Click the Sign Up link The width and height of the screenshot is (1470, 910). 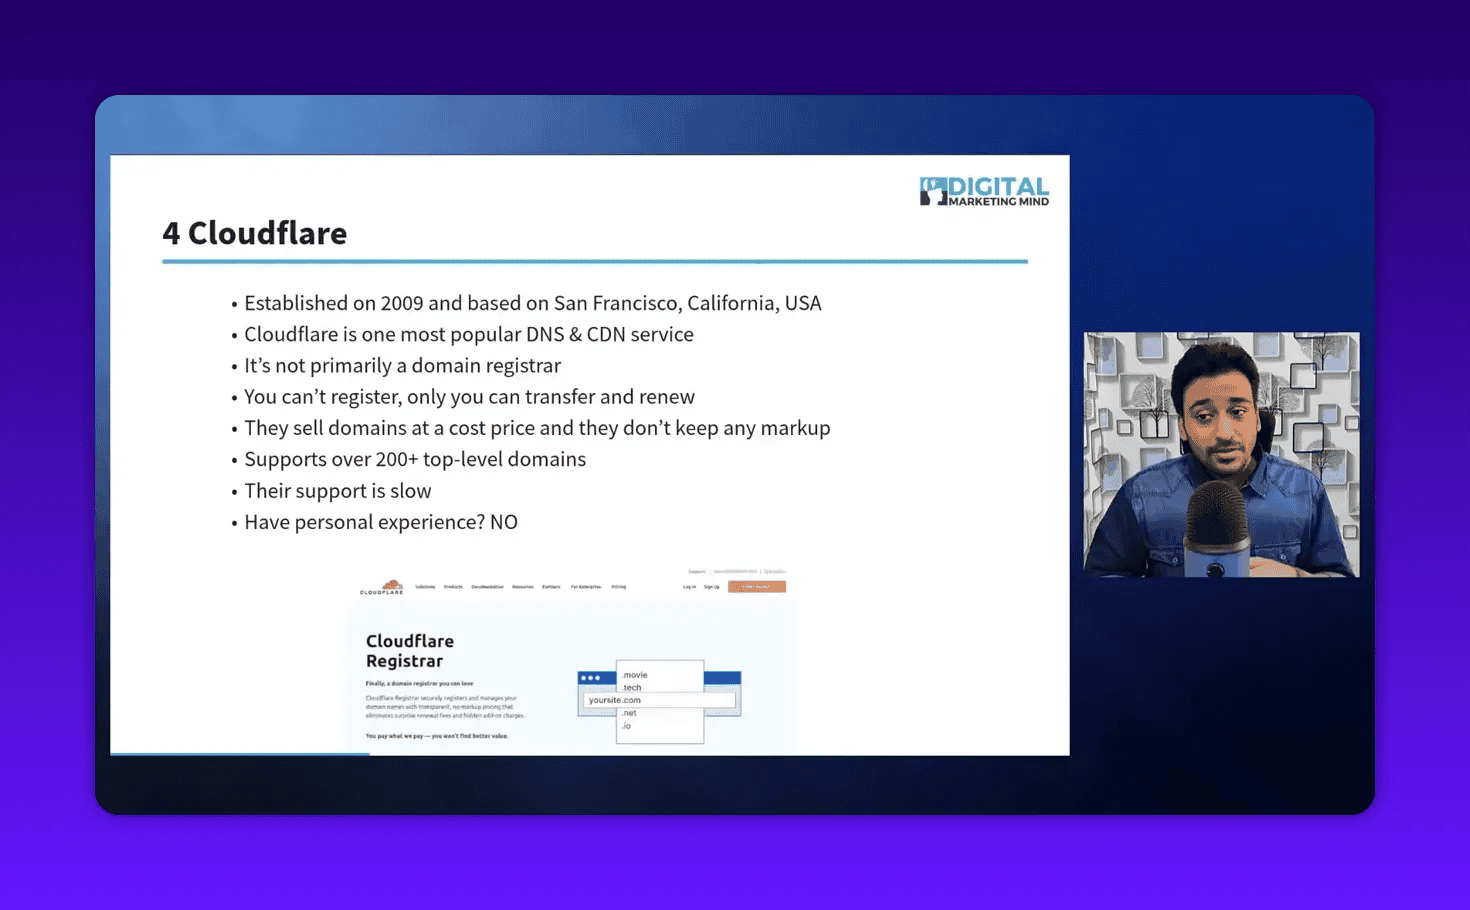coord(712,587)
